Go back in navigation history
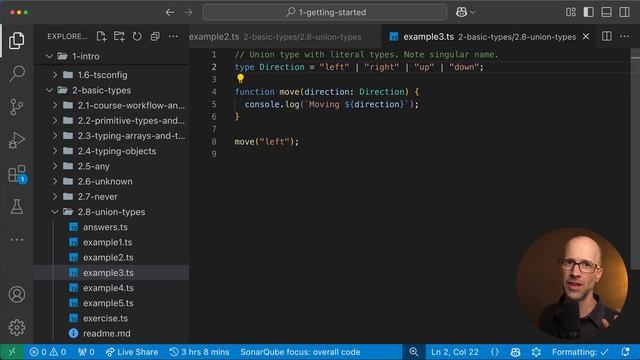The width and height of the screenshot is (640, 360). click(170, 12)
